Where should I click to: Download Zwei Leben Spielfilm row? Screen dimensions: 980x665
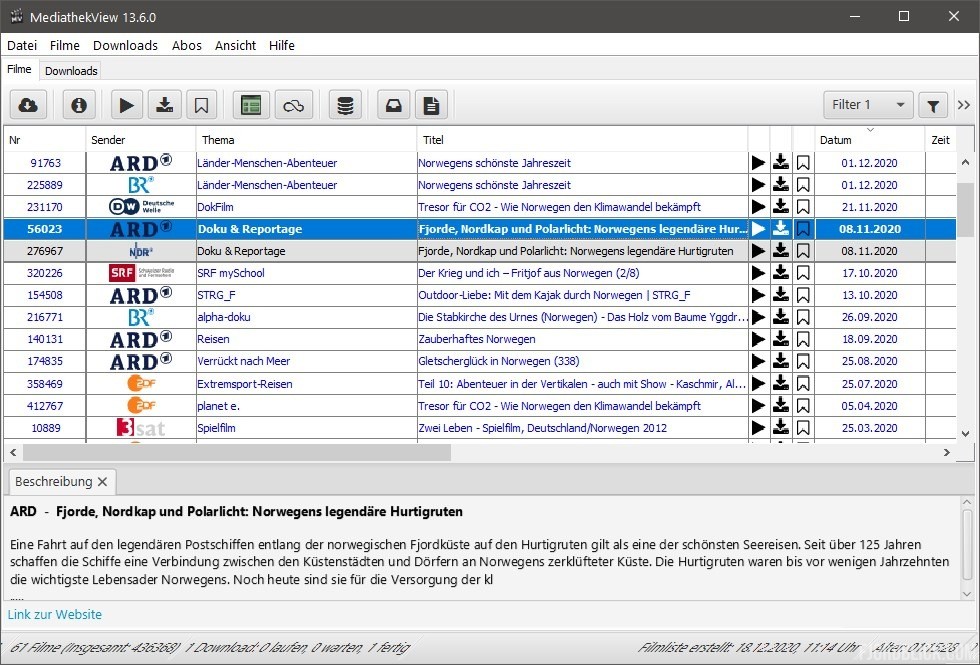pos(781,428)
